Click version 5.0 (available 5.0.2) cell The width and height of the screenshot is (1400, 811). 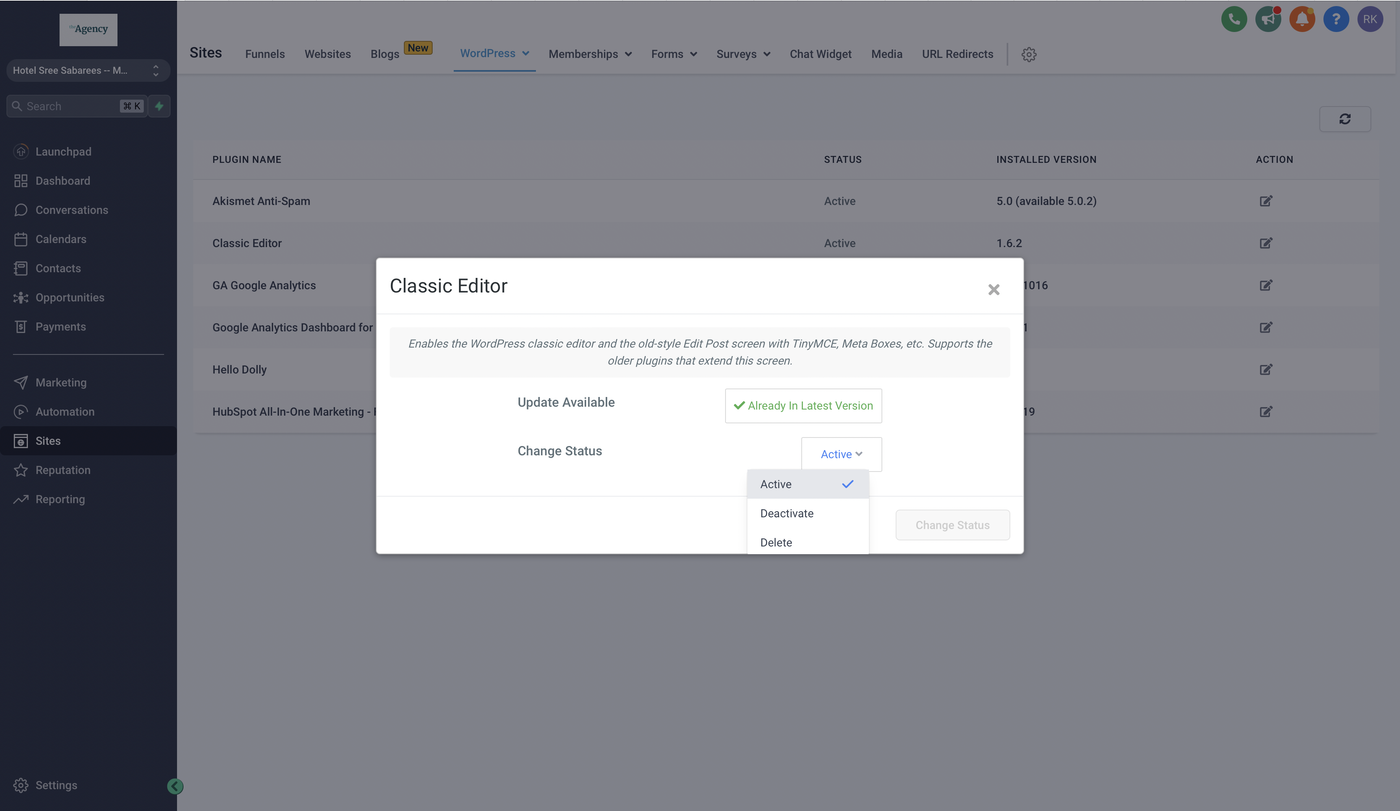(1047, 201)
